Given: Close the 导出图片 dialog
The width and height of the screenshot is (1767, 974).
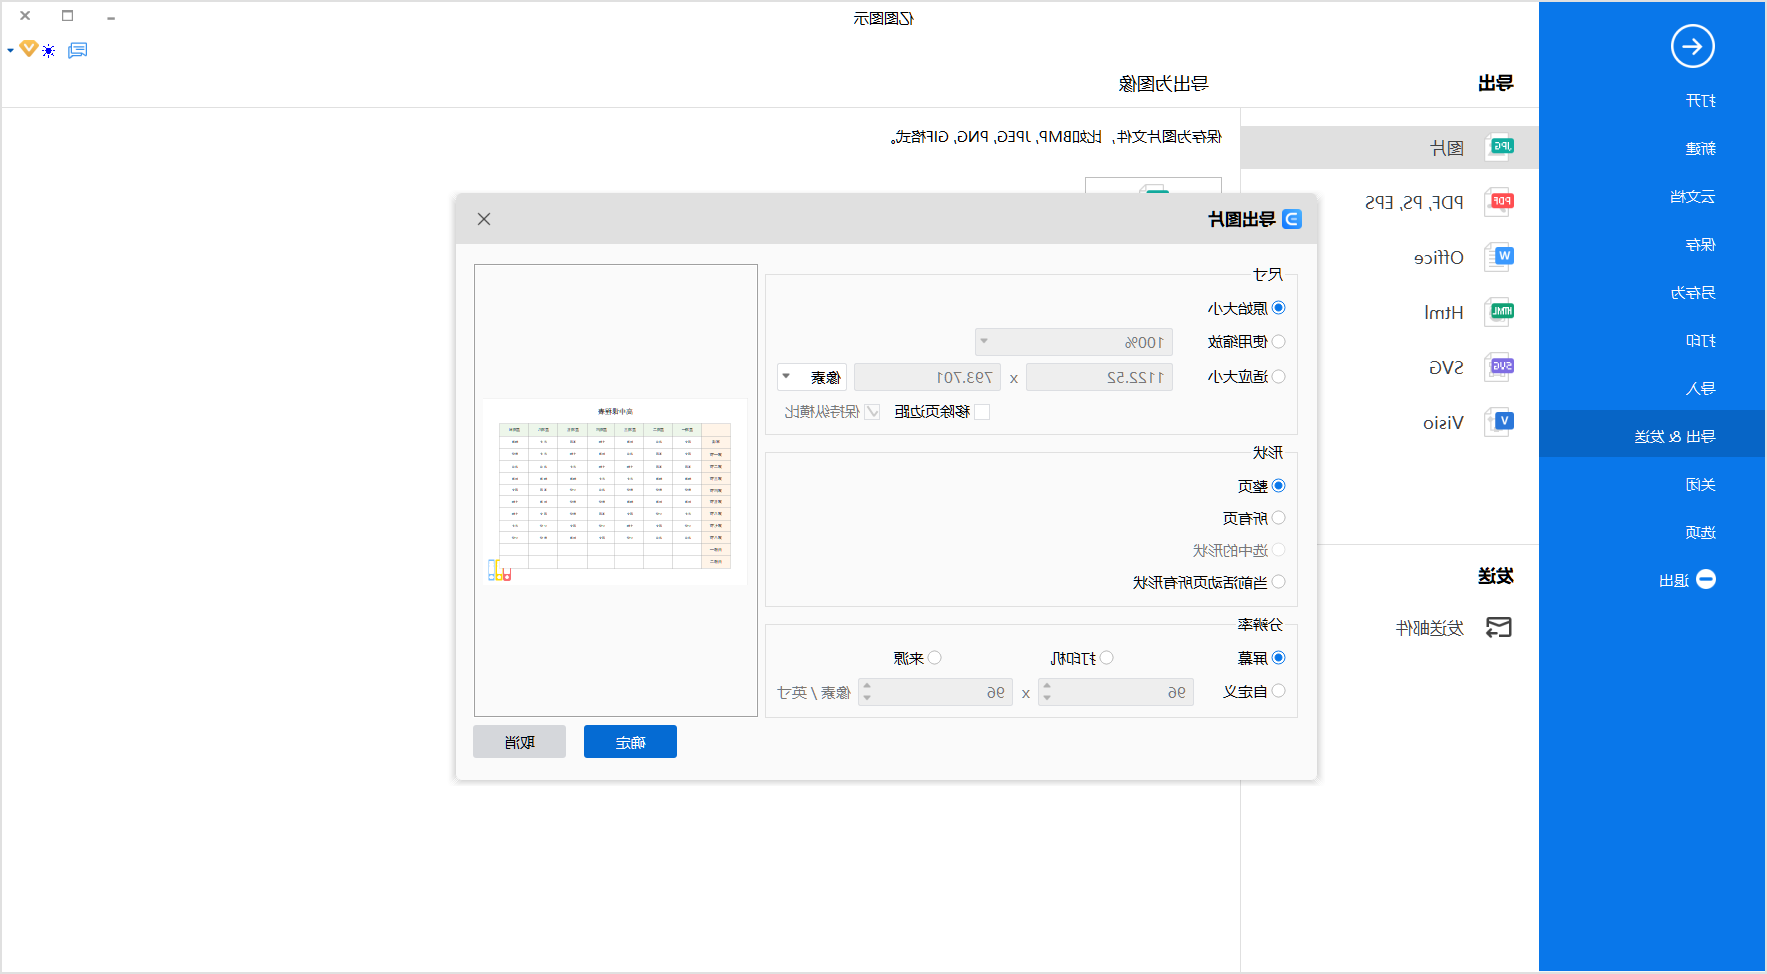Looking at the screenshot, I should 484,219.
